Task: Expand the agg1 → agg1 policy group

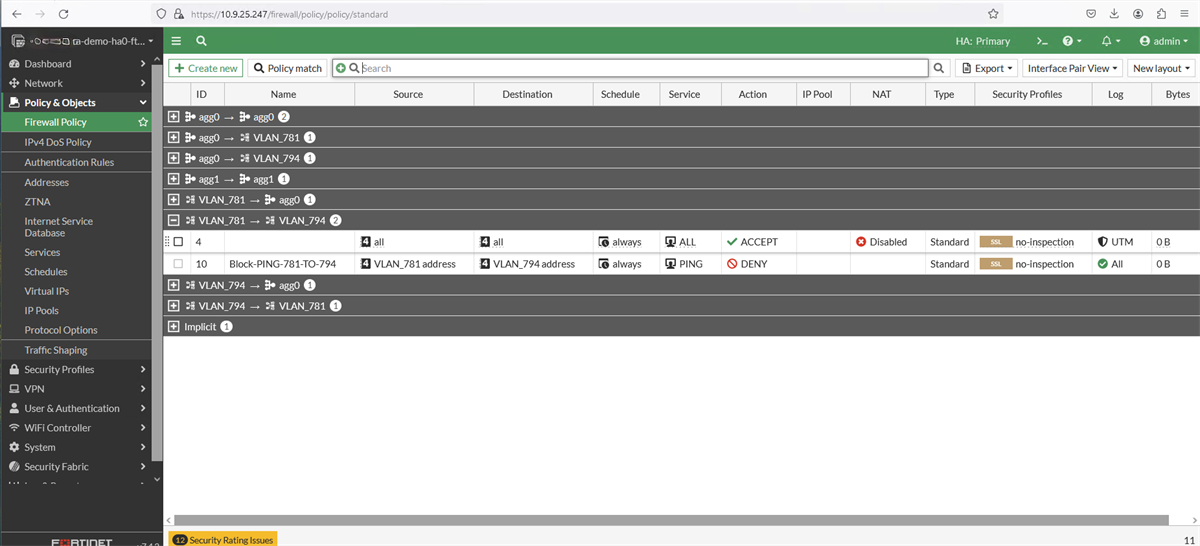Action: click(174, 179)
